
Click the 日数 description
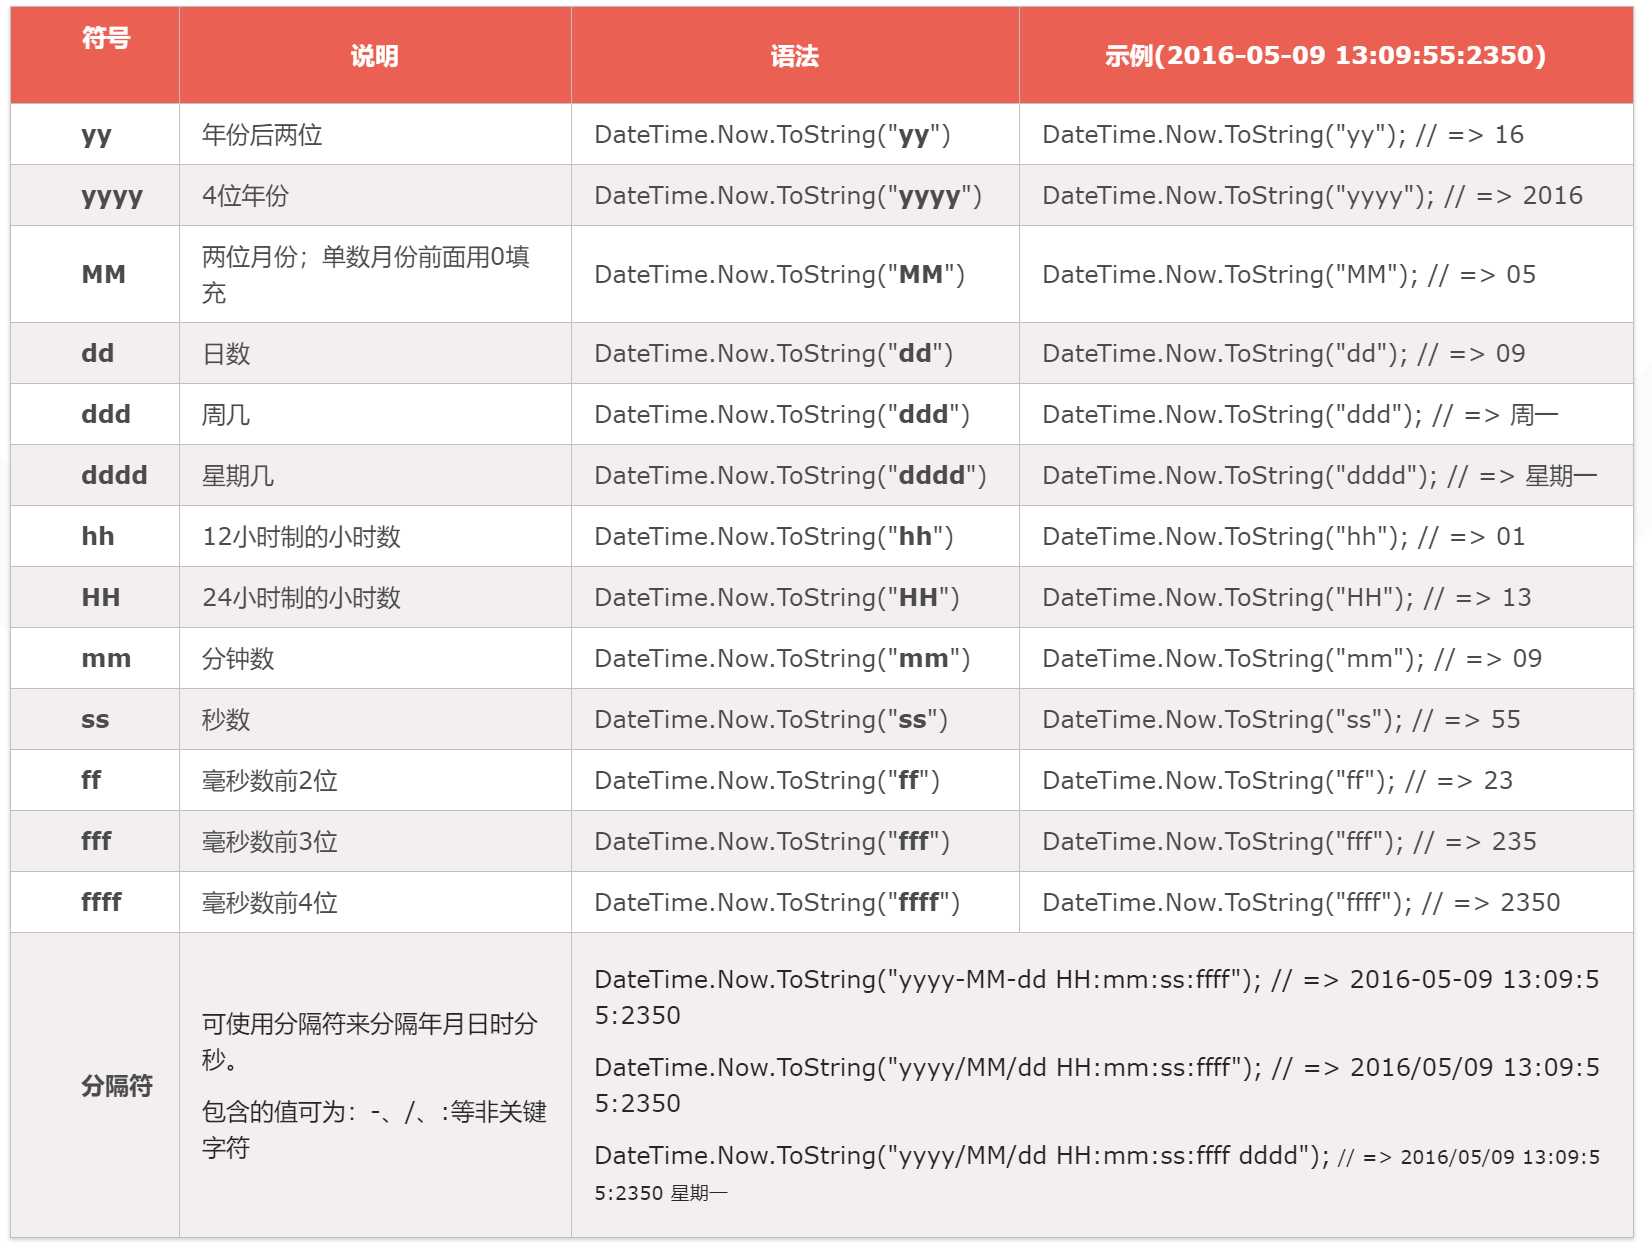tap(226, 353)
